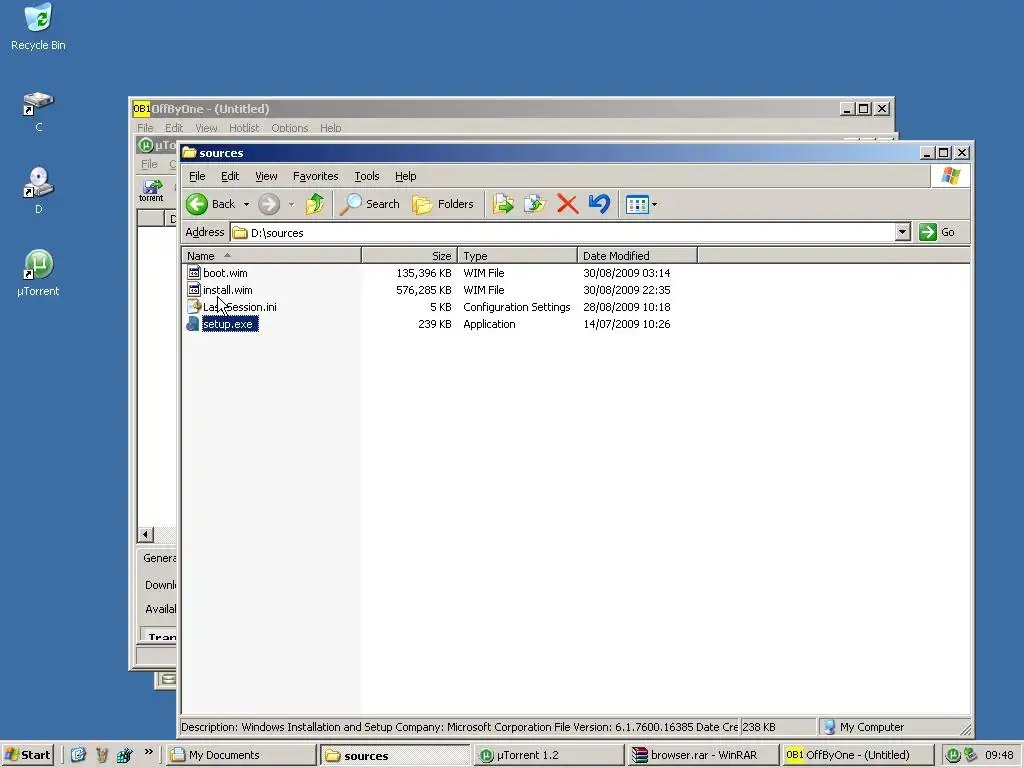Screen dimensions: 1024x768
Task: Open Options menu in OffByOne window
Action: 289,128
